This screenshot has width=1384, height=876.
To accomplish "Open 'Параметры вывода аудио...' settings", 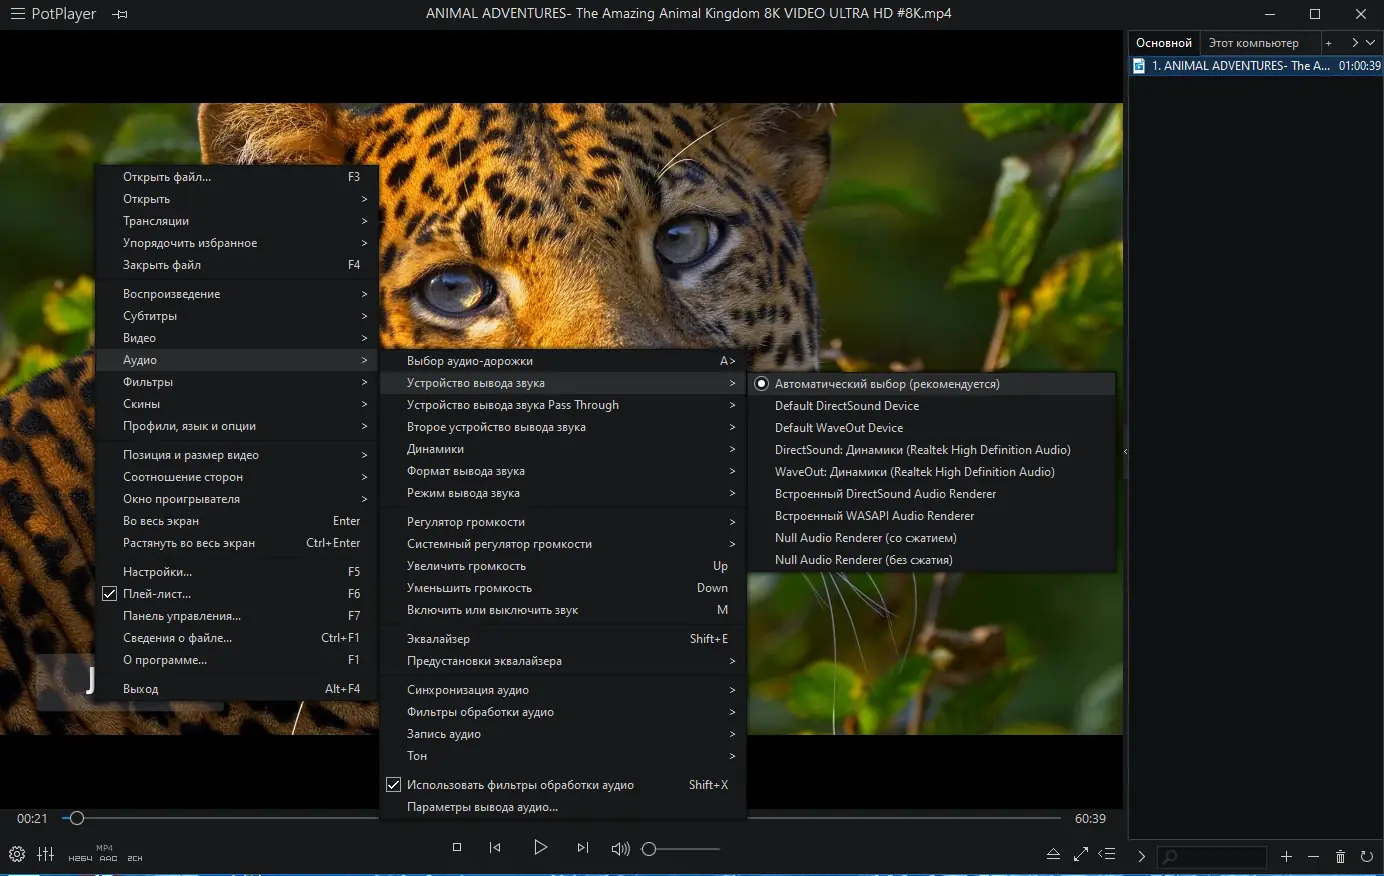I will click(482, 807).
